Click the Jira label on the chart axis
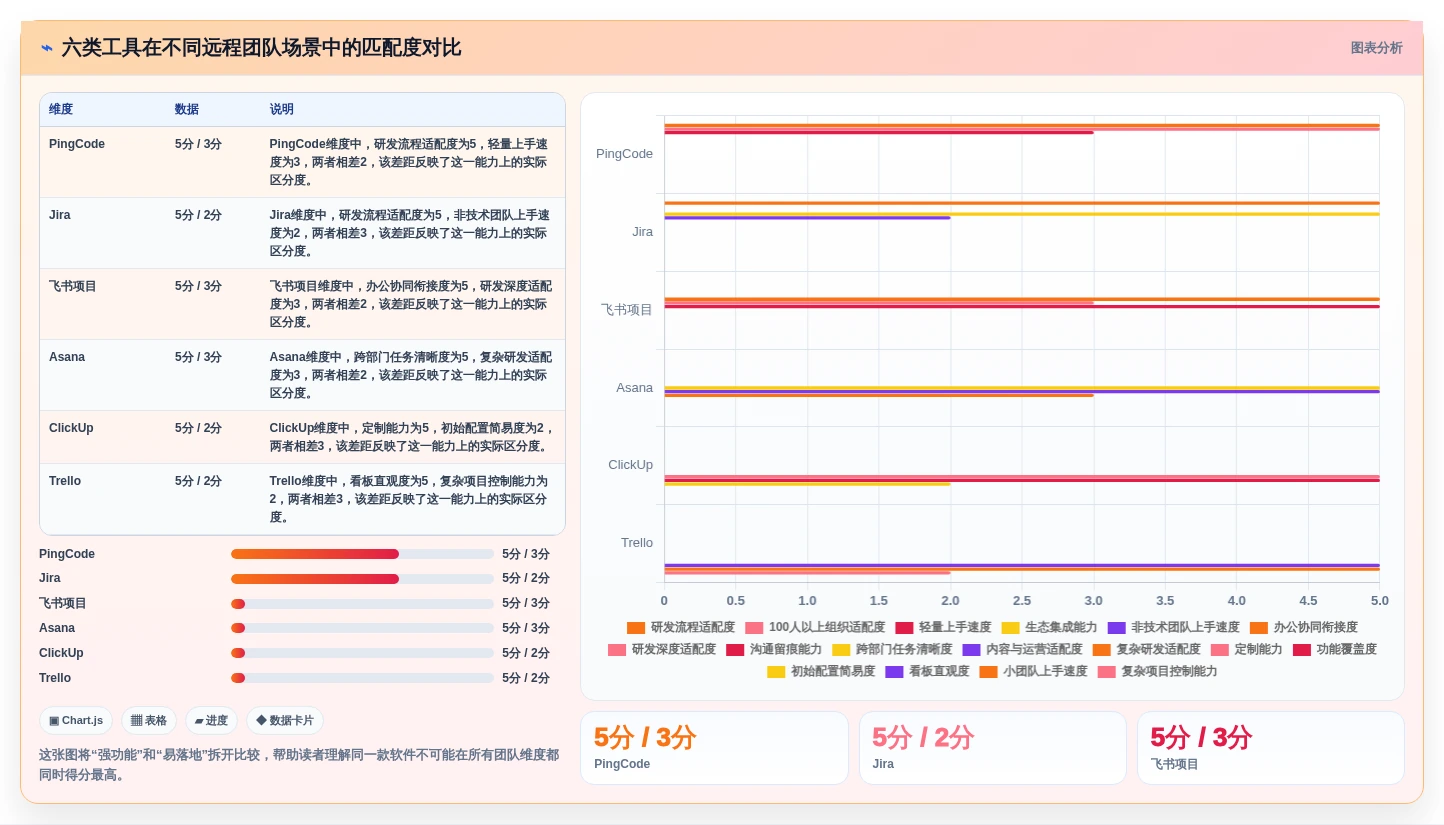Image resolution: width=1444 pixels, height=825 pixels. (642, 232)
